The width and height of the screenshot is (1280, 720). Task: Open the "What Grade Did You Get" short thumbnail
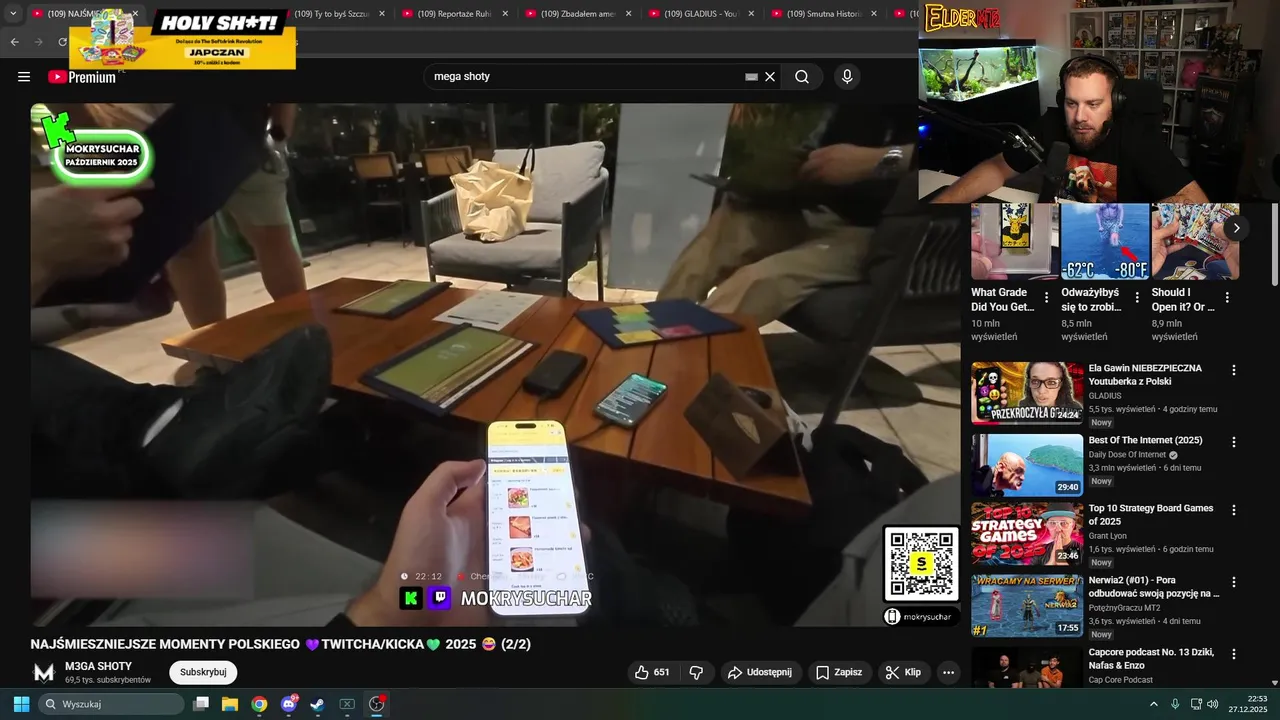(x=1015, y=241)
